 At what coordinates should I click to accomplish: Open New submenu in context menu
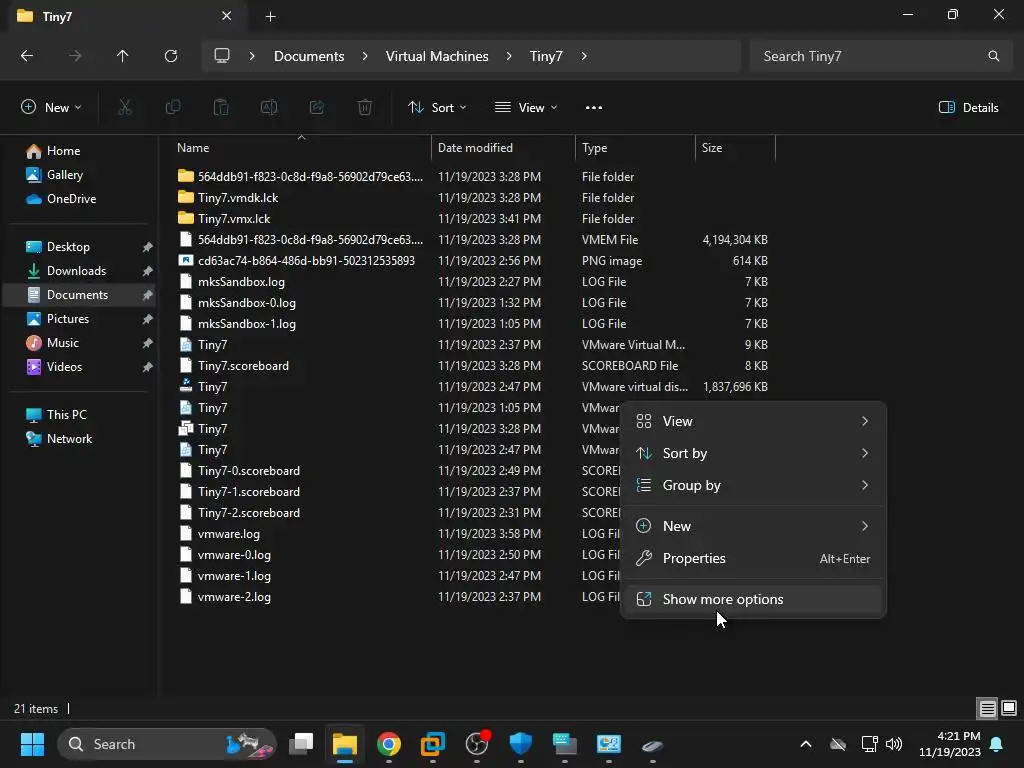click(753, 526)
